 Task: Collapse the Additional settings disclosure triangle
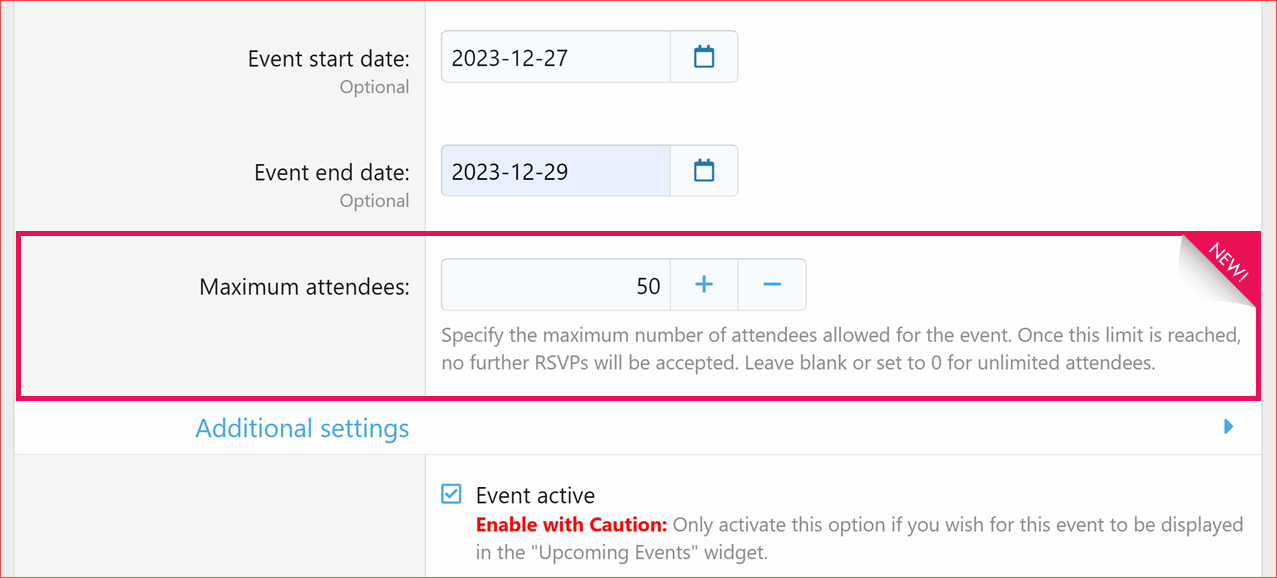(1228, 426)
